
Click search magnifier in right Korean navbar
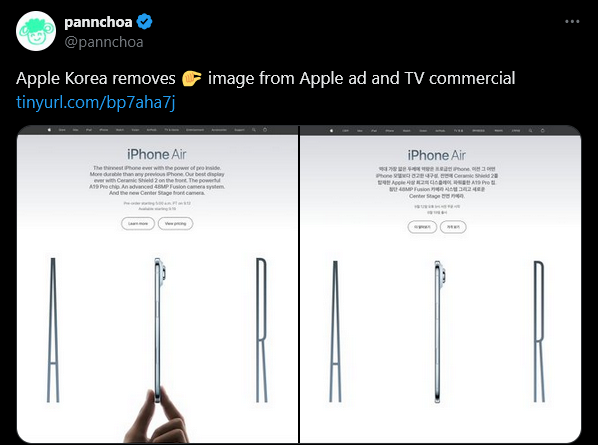pos(530,131)
